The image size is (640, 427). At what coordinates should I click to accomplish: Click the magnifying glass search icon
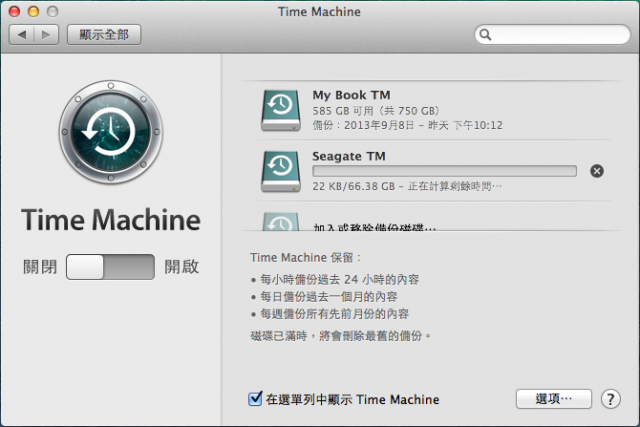[x=485, y=35]
